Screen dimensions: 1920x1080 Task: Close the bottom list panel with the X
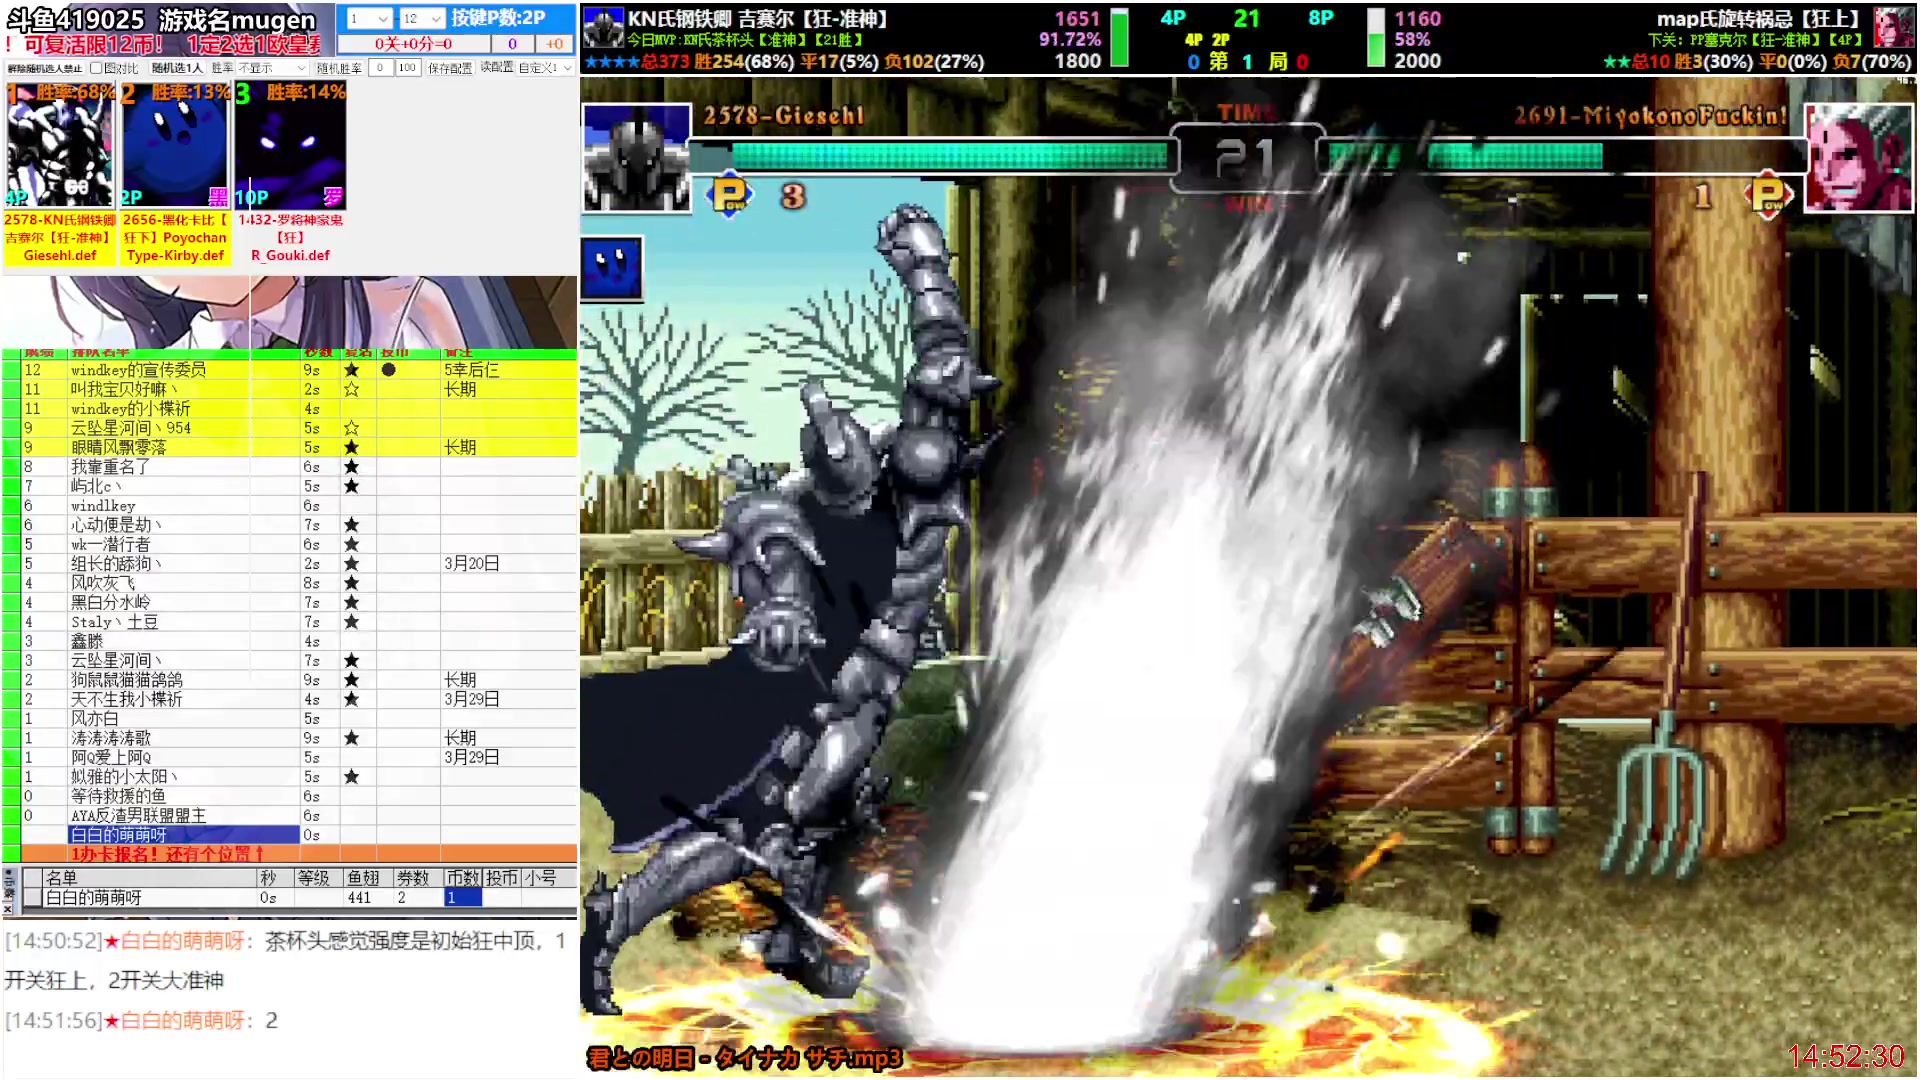[8, 909]
